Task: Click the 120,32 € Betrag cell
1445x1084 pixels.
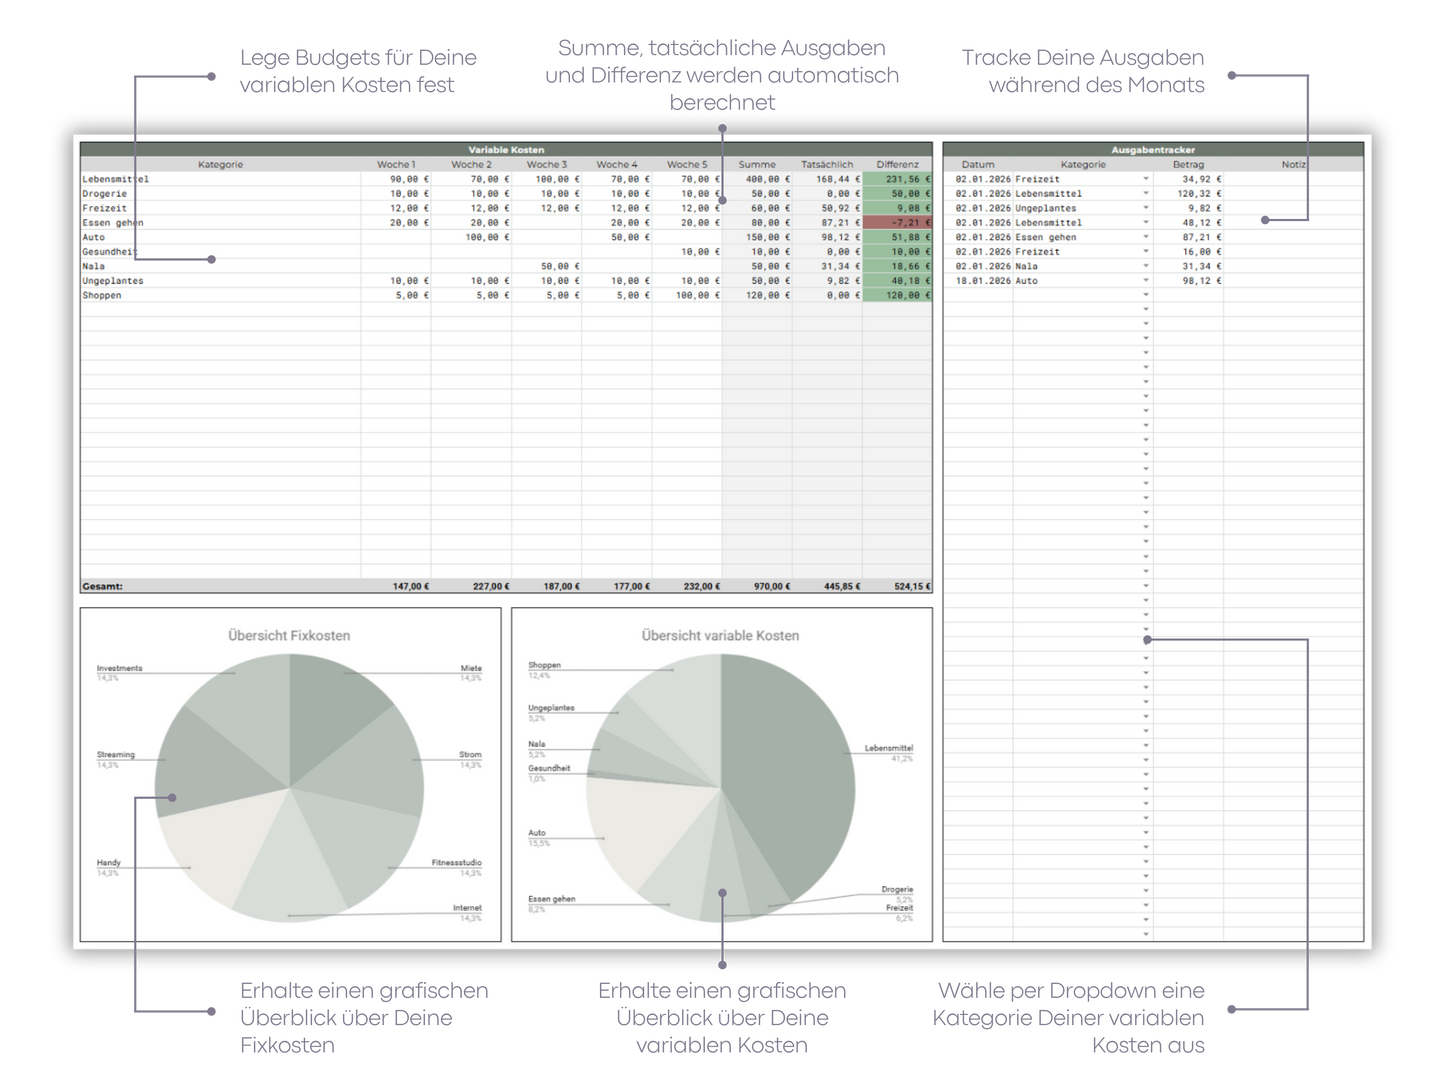Action: click(x=1188, y=194)
